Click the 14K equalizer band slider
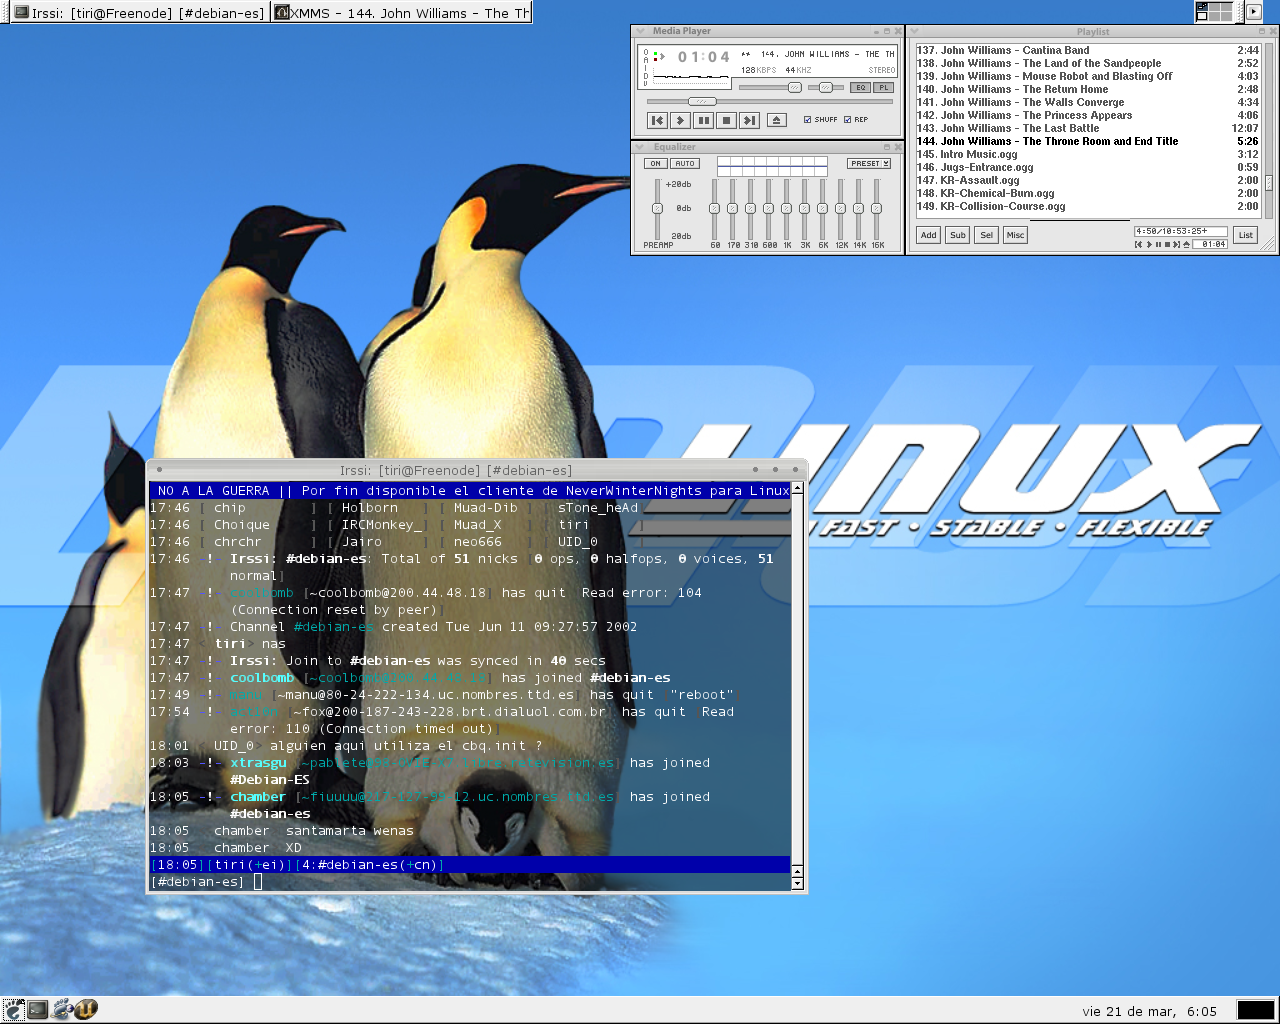Viewport: 1280px width, 1024px height. [858, 208]
